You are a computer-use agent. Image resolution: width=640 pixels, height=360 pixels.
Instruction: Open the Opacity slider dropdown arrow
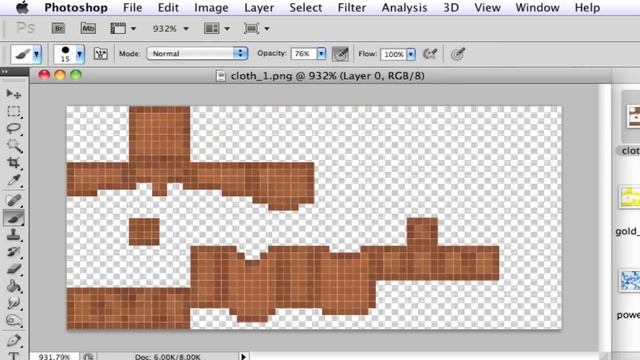pyautogui.click(x=321, y=54)
